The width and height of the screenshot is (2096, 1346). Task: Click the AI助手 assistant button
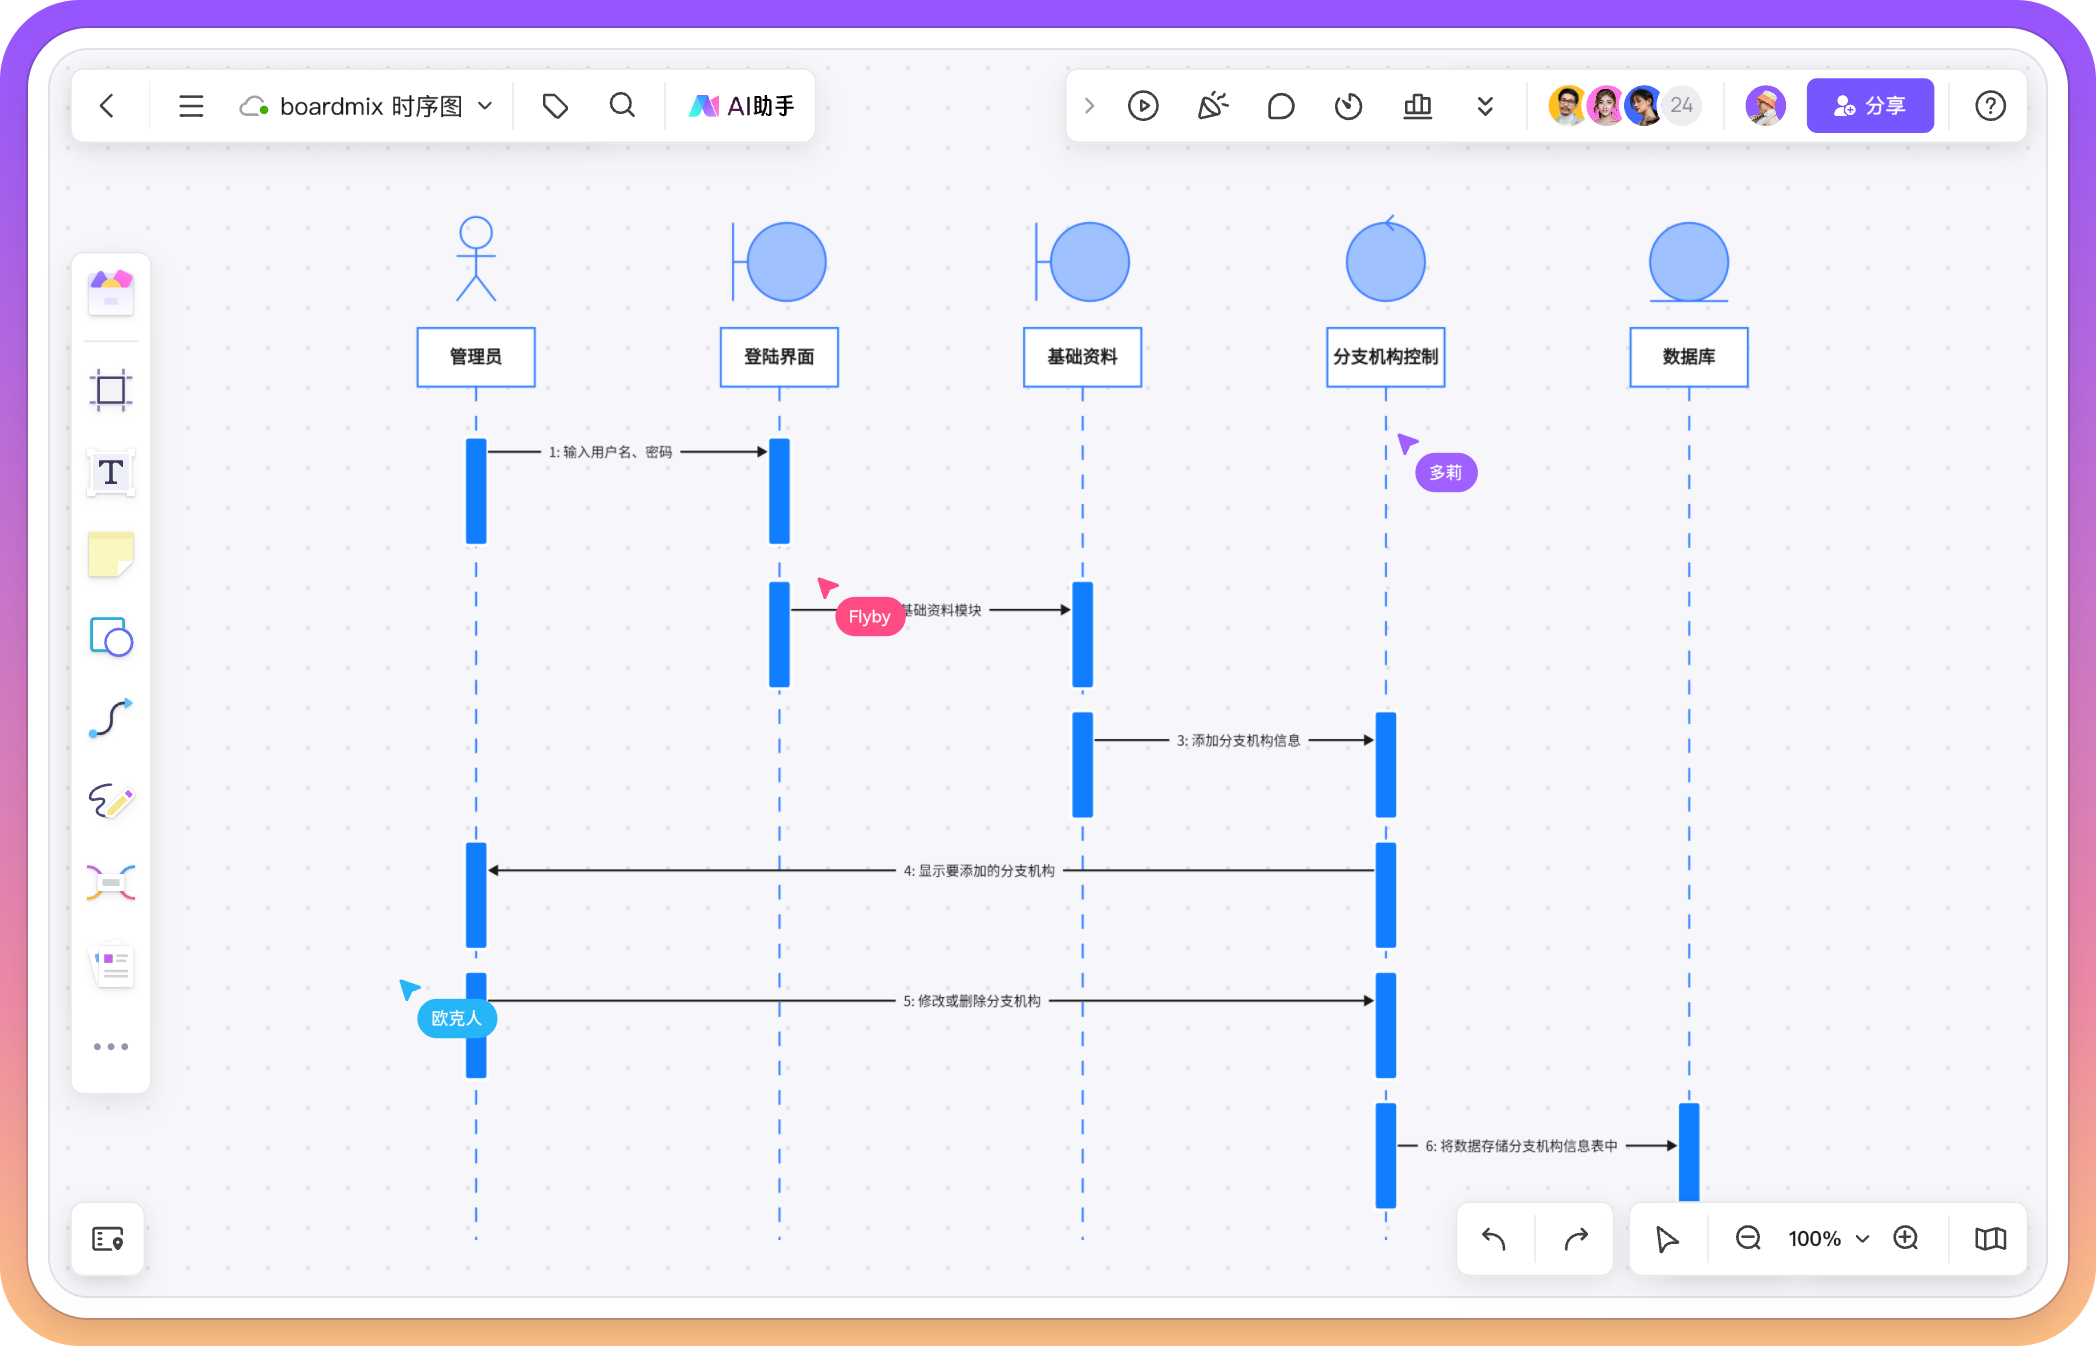tap(741, 106)
